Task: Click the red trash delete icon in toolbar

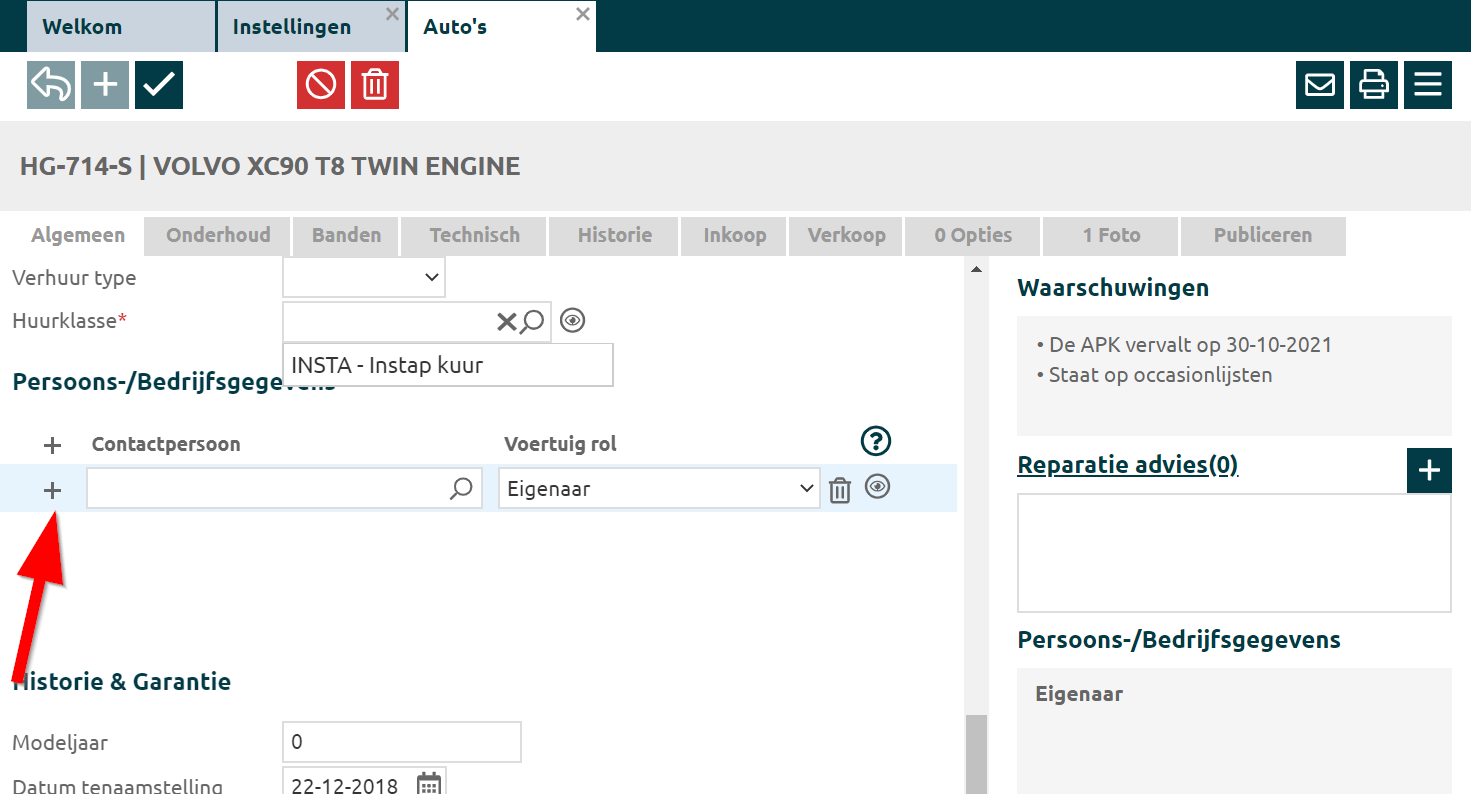Action: tap(375, 85)
